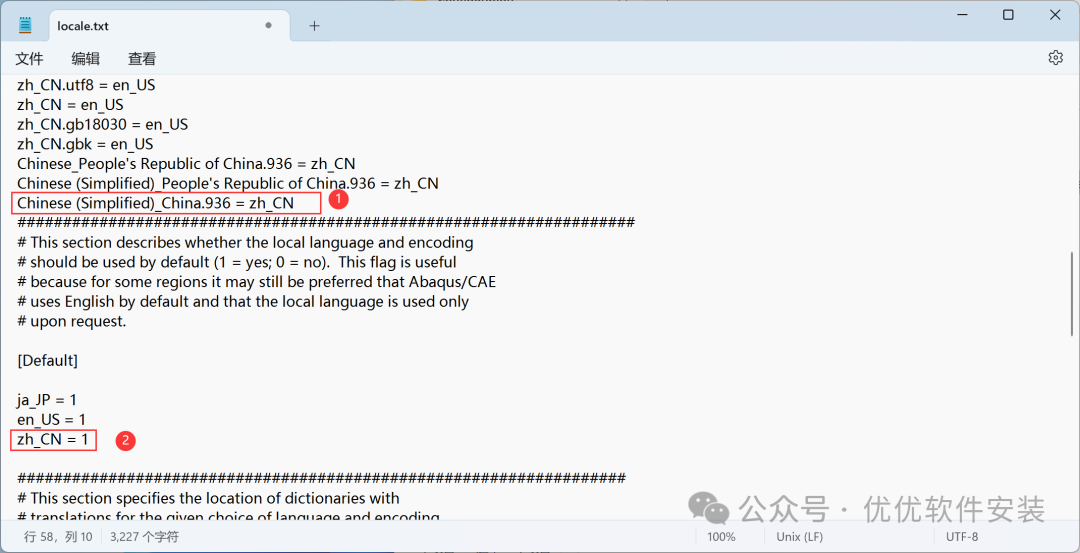Click red annotation marker number 2
Screen dimensions: 1080x553
(125, 440)
